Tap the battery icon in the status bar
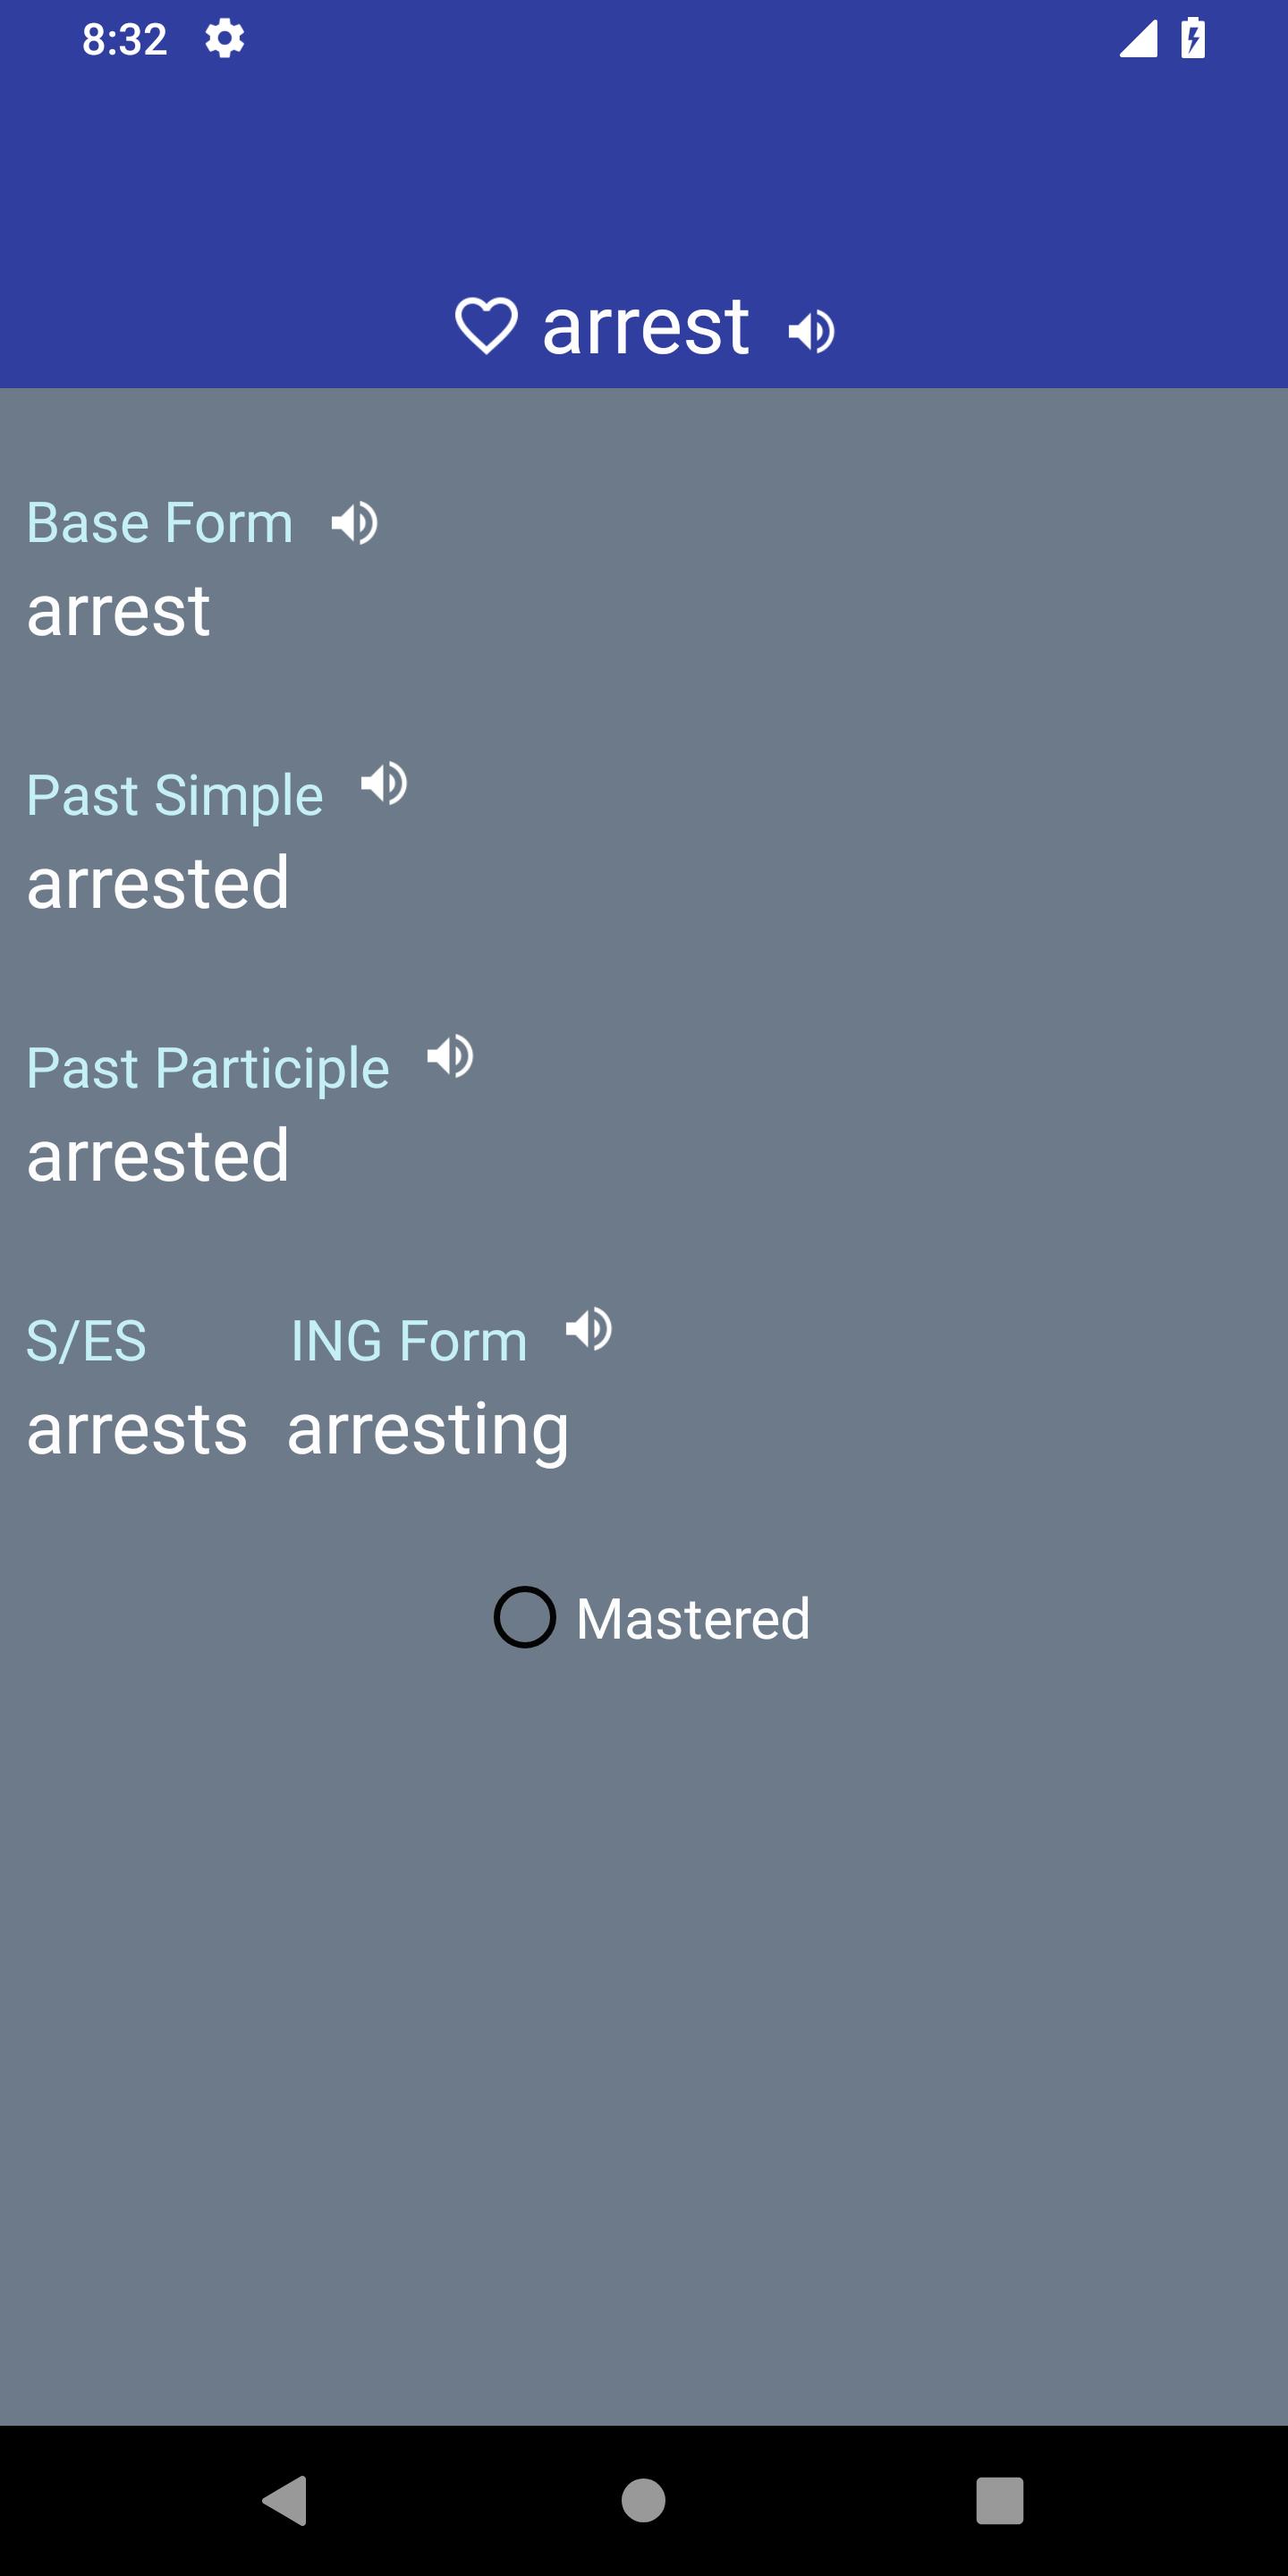Viewport: 1288px width, 2576px height. 1193,39
